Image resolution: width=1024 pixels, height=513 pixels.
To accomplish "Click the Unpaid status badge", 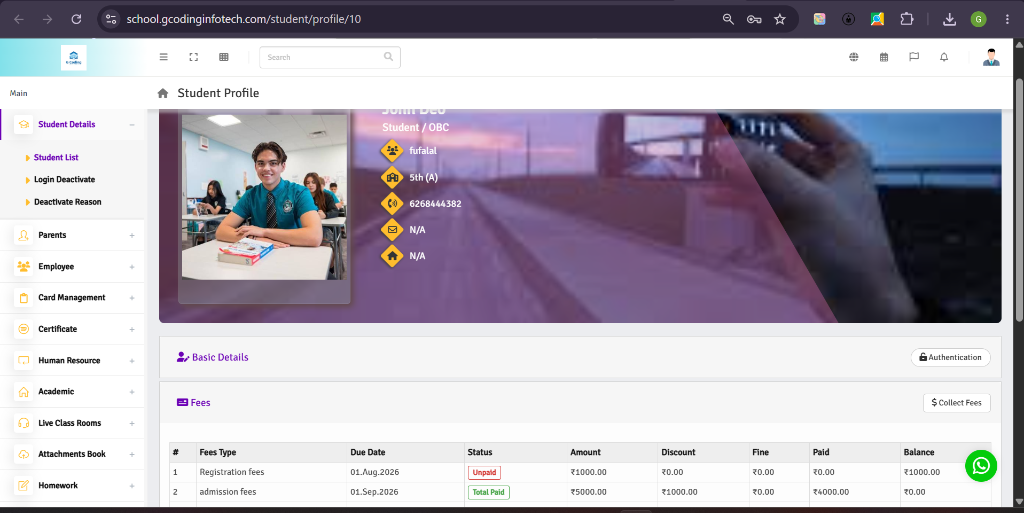I will click(x=485, y=473).
